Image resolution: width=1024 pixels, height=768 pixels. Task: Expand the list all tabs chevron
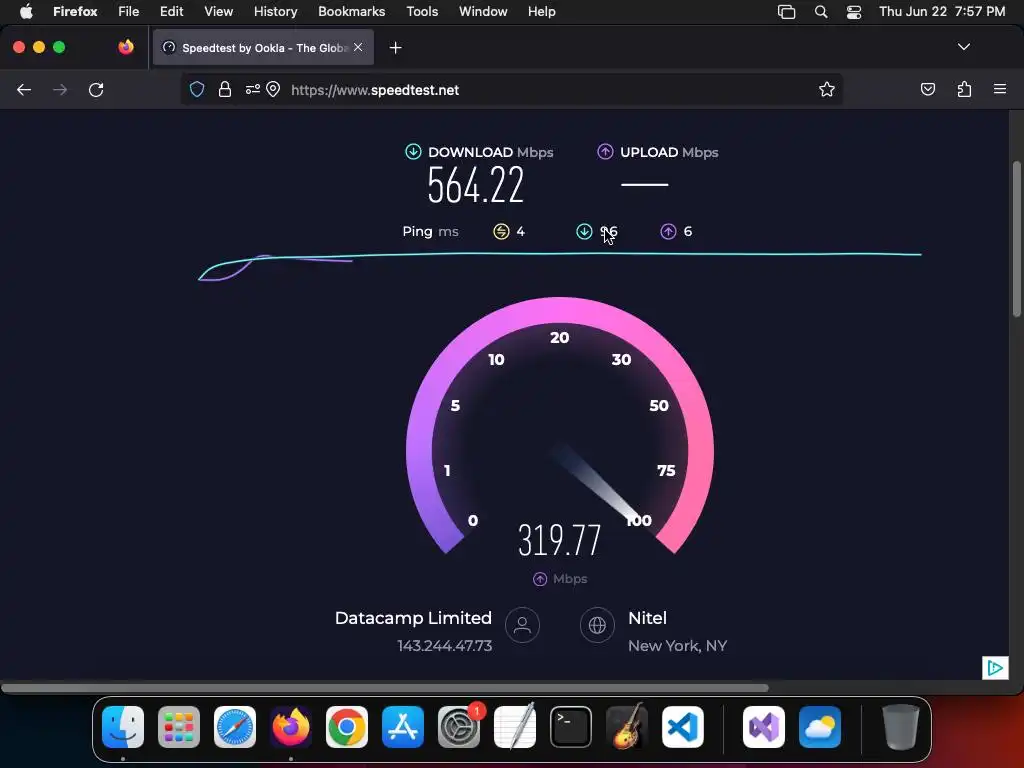click(x=964, y=47)
